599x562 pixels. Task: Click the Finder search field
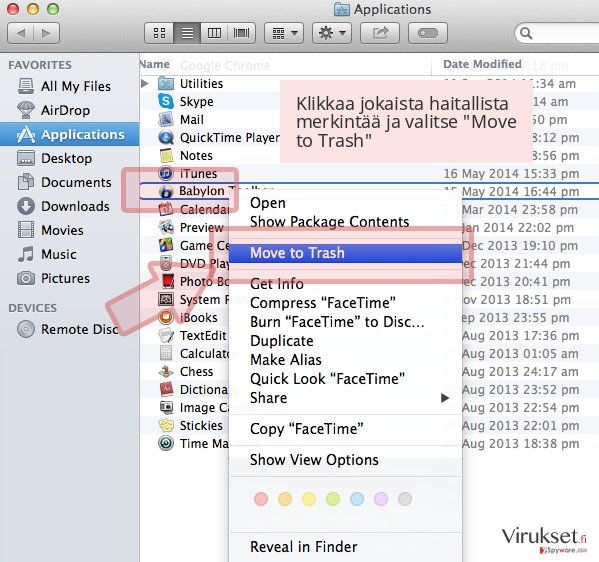pyautogui.click(x=558, y=34)
